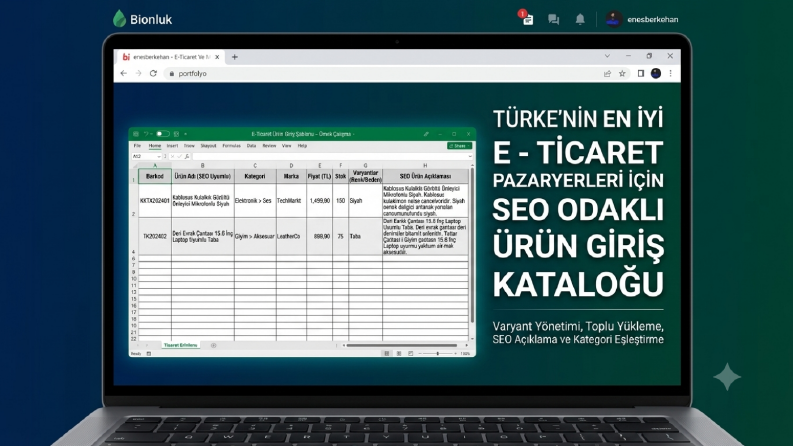The image size is (793, 446).
Task: Click the status bar macro record icon
Action: click(149, 353)
